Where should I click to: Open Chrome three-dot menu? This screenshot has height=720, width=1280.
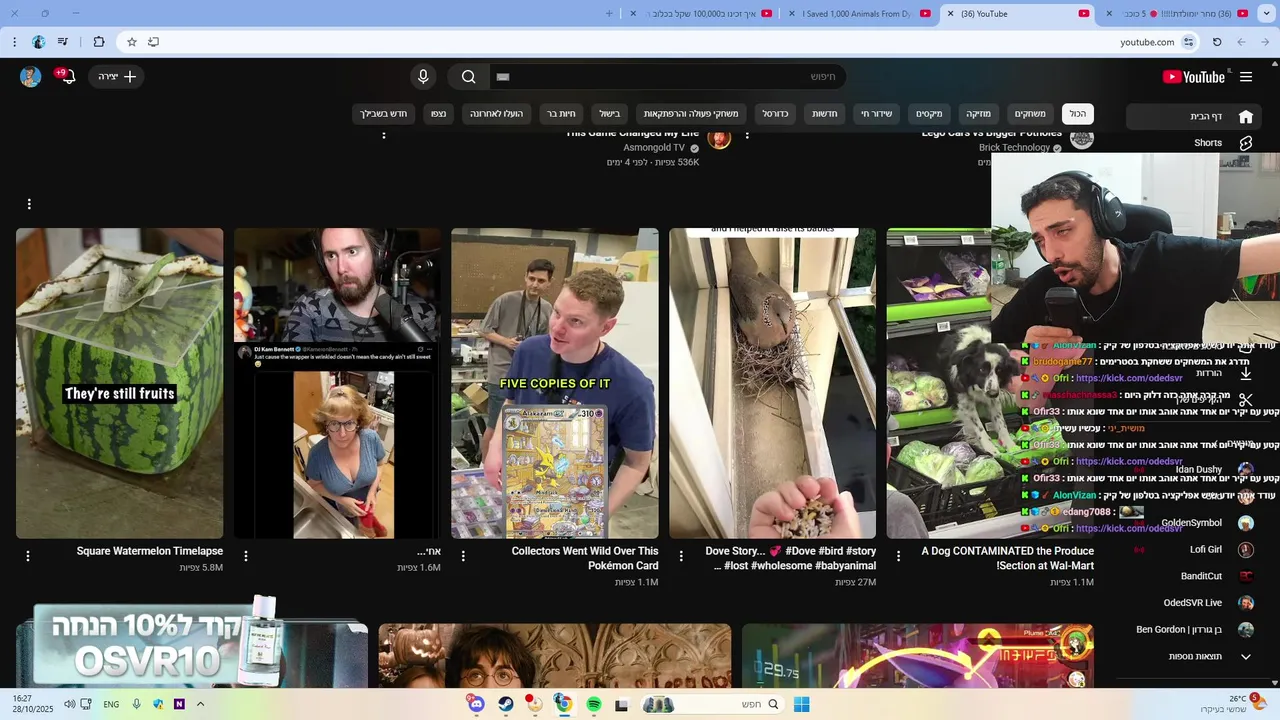(x=14, y=42)
